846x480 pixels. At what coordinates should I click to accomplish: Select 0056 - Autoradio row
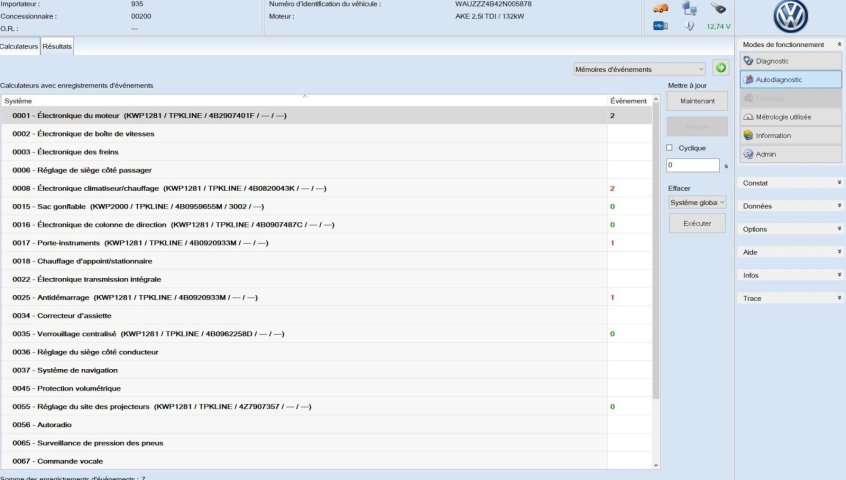[x=326, y=425]
